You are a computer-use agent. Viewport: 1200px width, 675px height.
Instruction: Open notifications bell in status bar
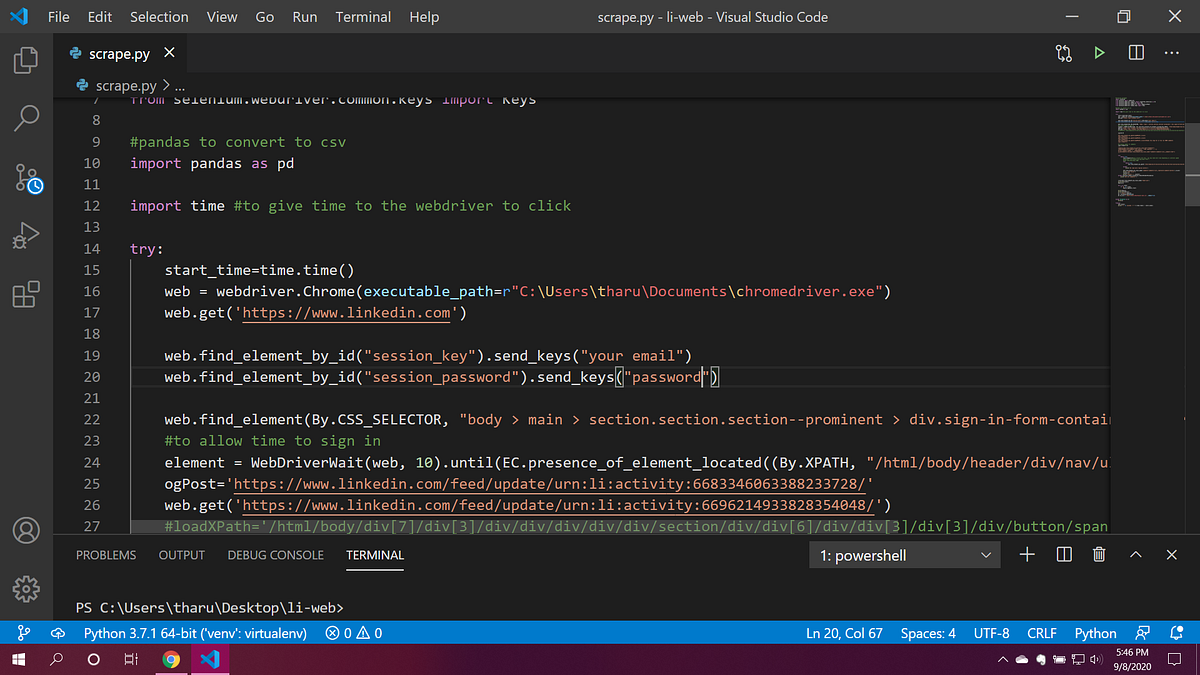pos(1176,633)
